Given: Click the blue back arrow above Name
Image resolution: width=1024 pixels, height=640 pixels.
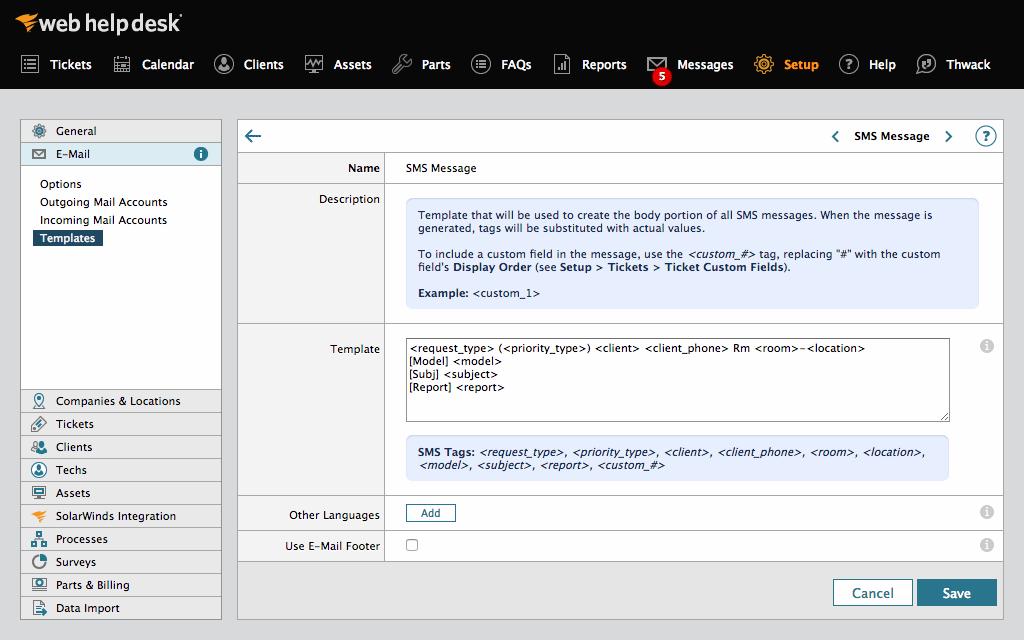Looking at the screenshot, I should [x=253, y=136].
